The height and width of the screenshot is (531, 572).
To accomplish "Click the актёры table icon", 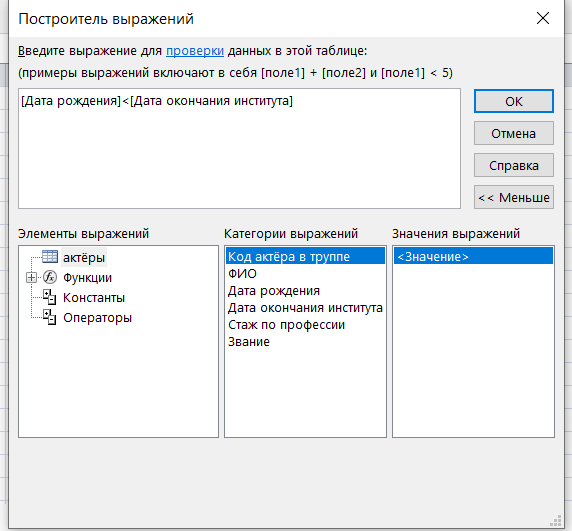I will (x=50, y=257).
